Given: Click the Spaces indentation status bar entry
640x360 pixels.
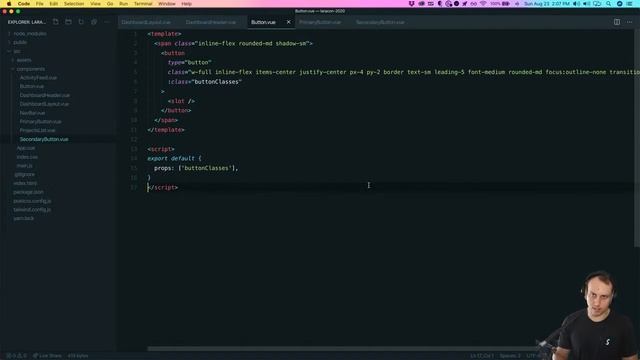Looking at the screenshot, I should click(x=510, y=356).
